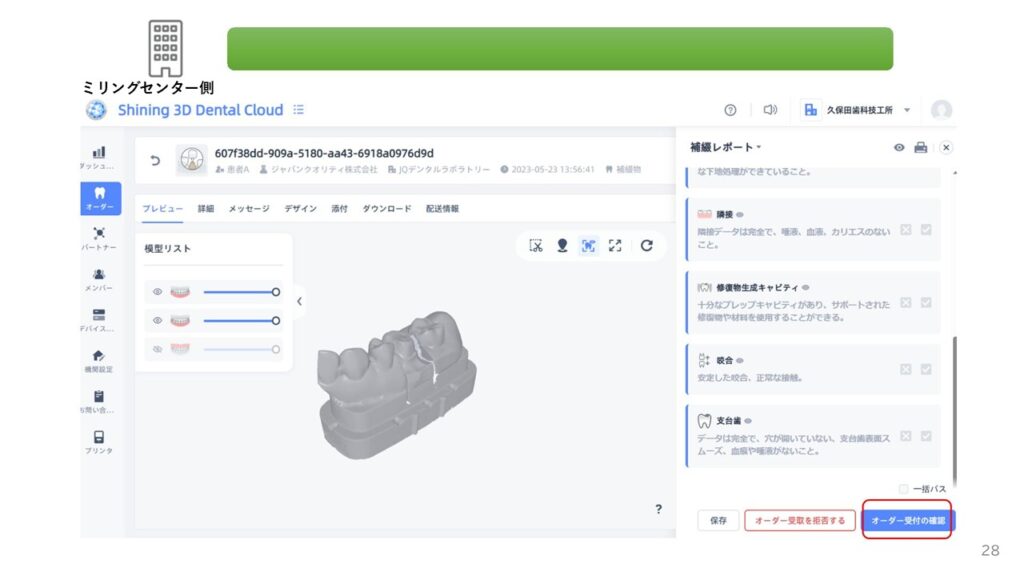The image size is (1024, 576).
Task: Switch to the メッセージ tab
Action: [248, 209]
